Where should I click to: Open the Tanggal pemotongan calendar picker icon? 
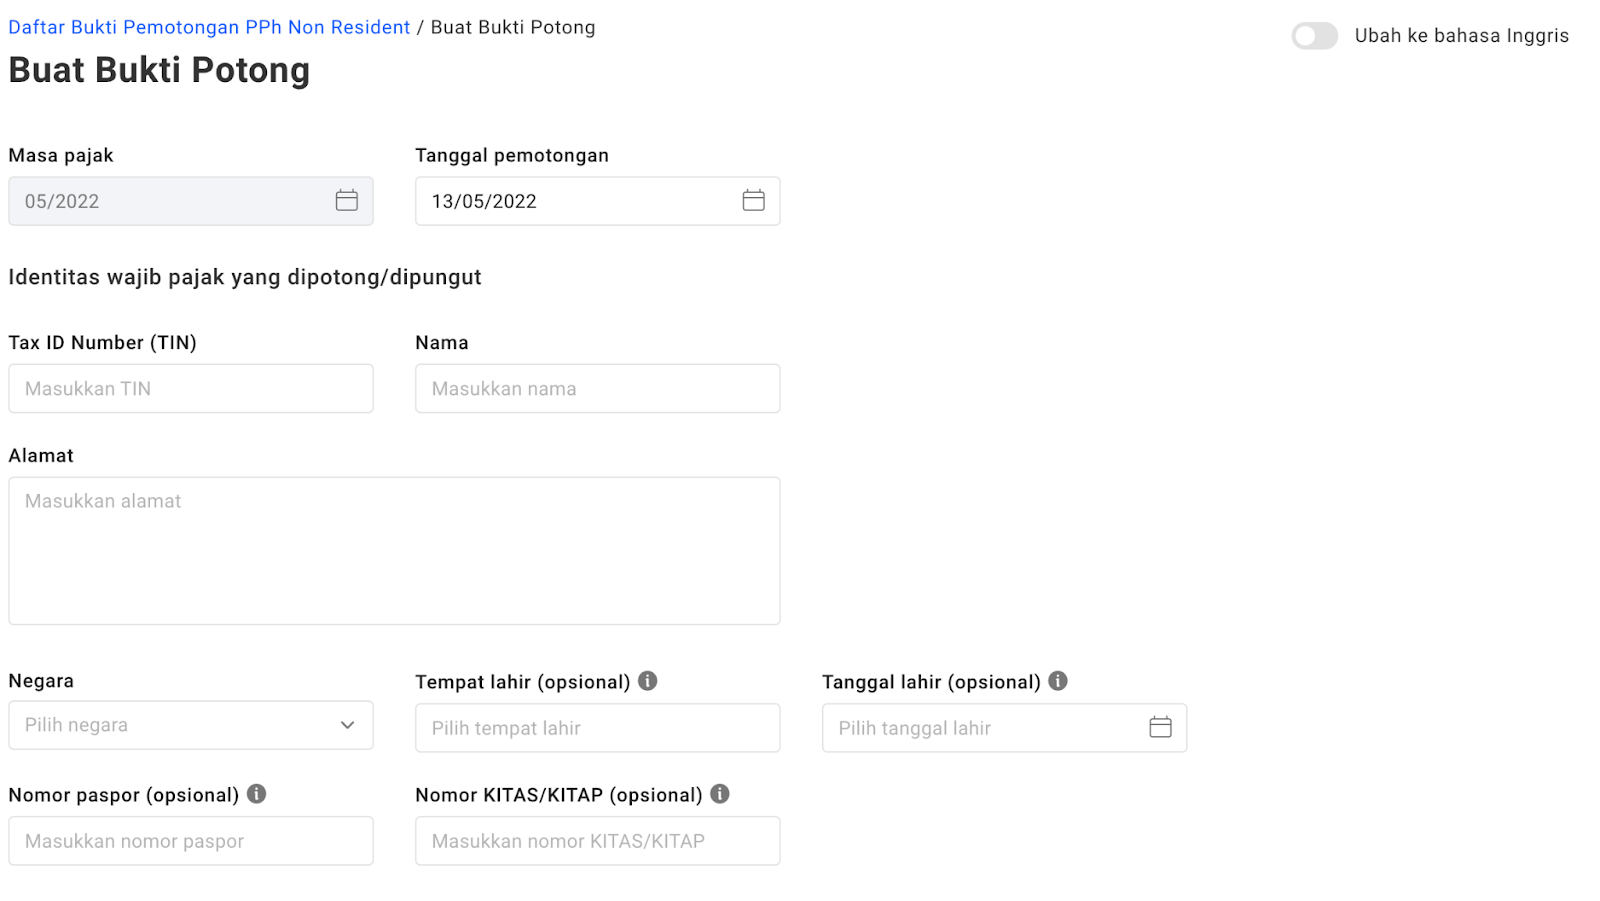coord(753,201)
